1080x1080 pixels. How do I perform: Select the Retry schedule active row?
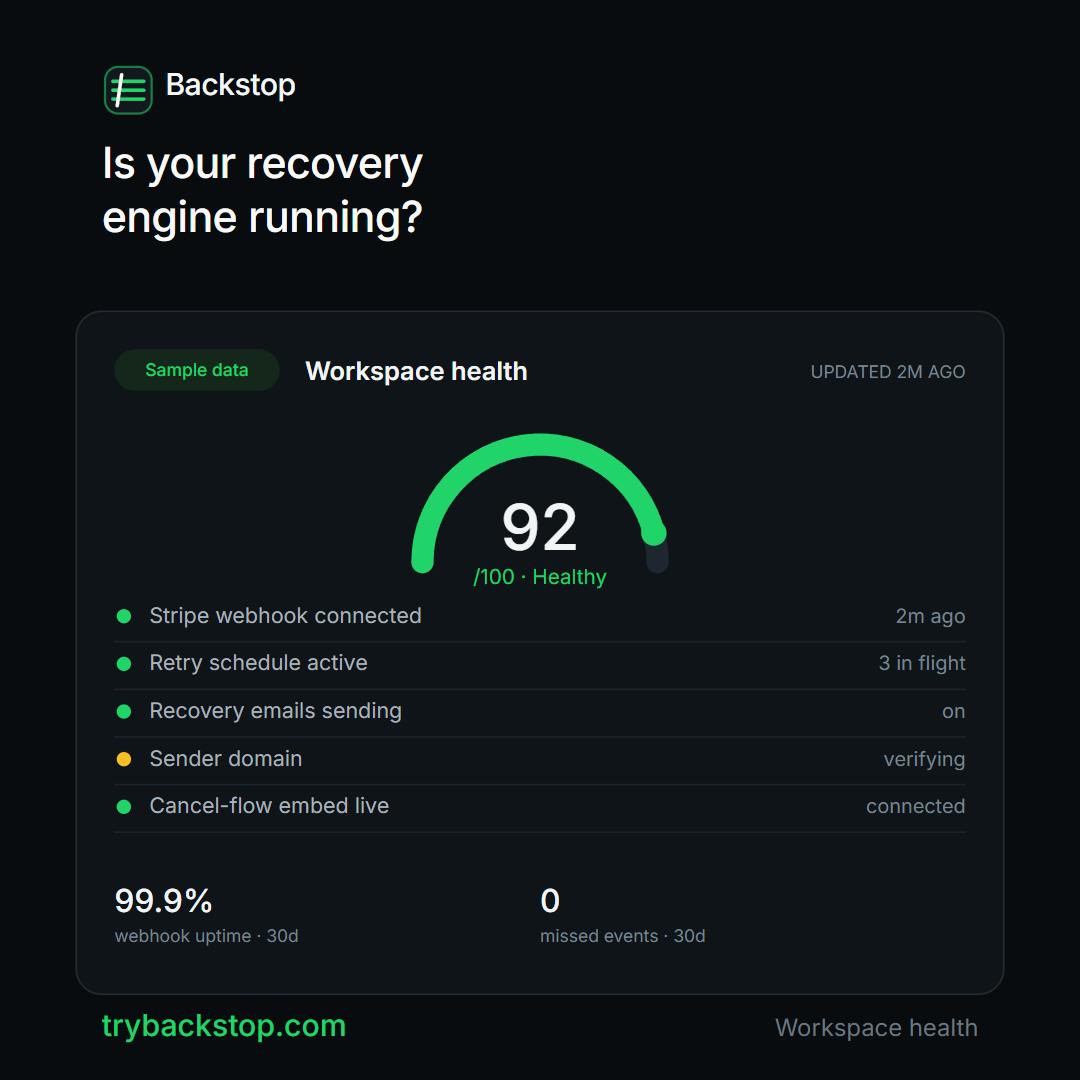[x=540, y=663]
